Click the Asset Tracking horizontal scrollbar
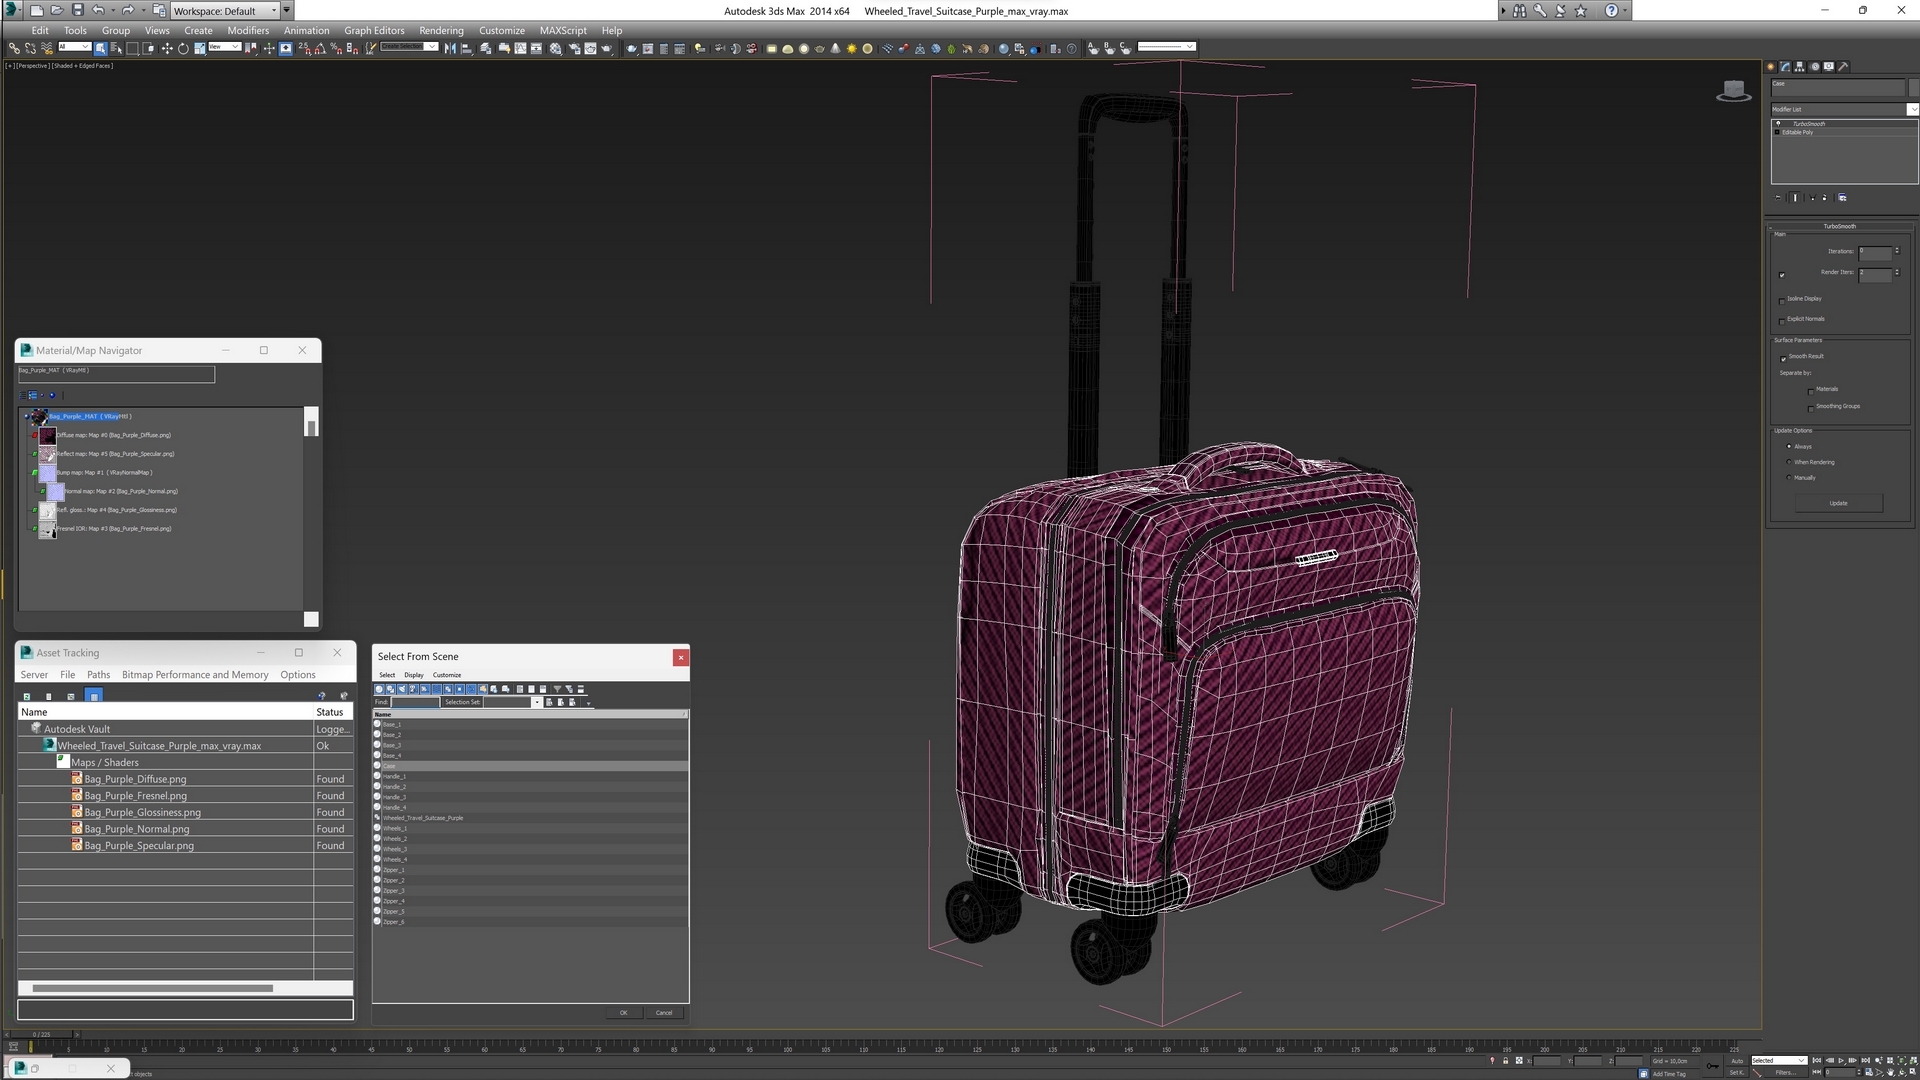 [152, 988]
